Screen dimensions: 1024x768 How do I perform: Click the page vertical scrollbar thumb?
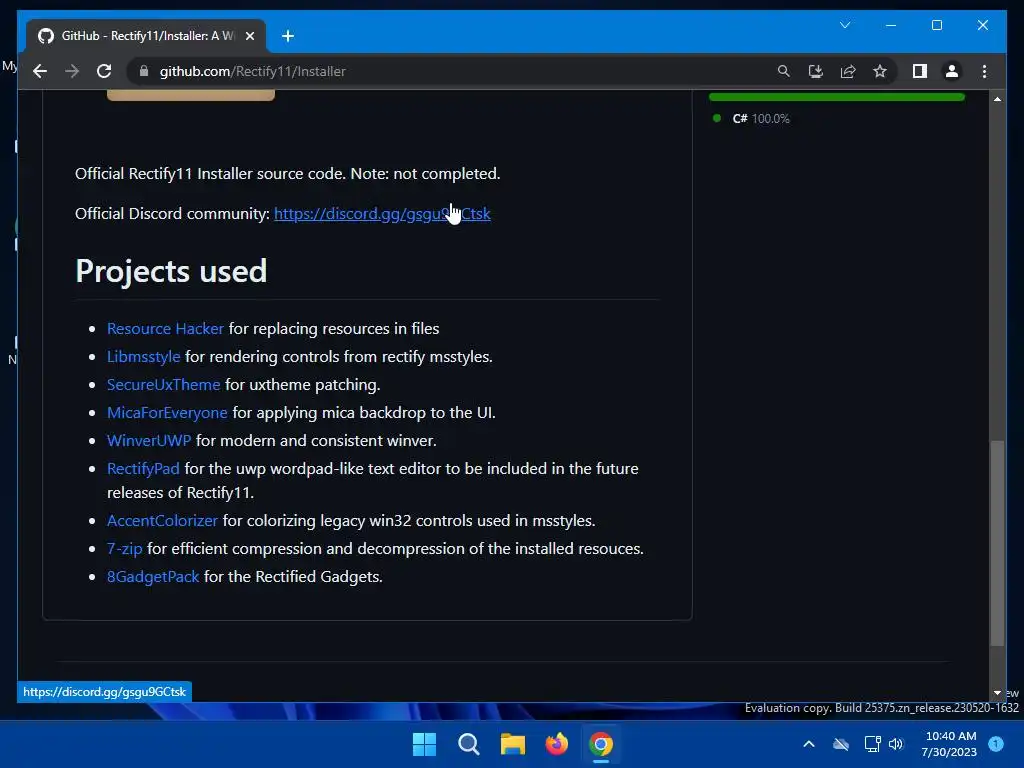click(997, 543)
